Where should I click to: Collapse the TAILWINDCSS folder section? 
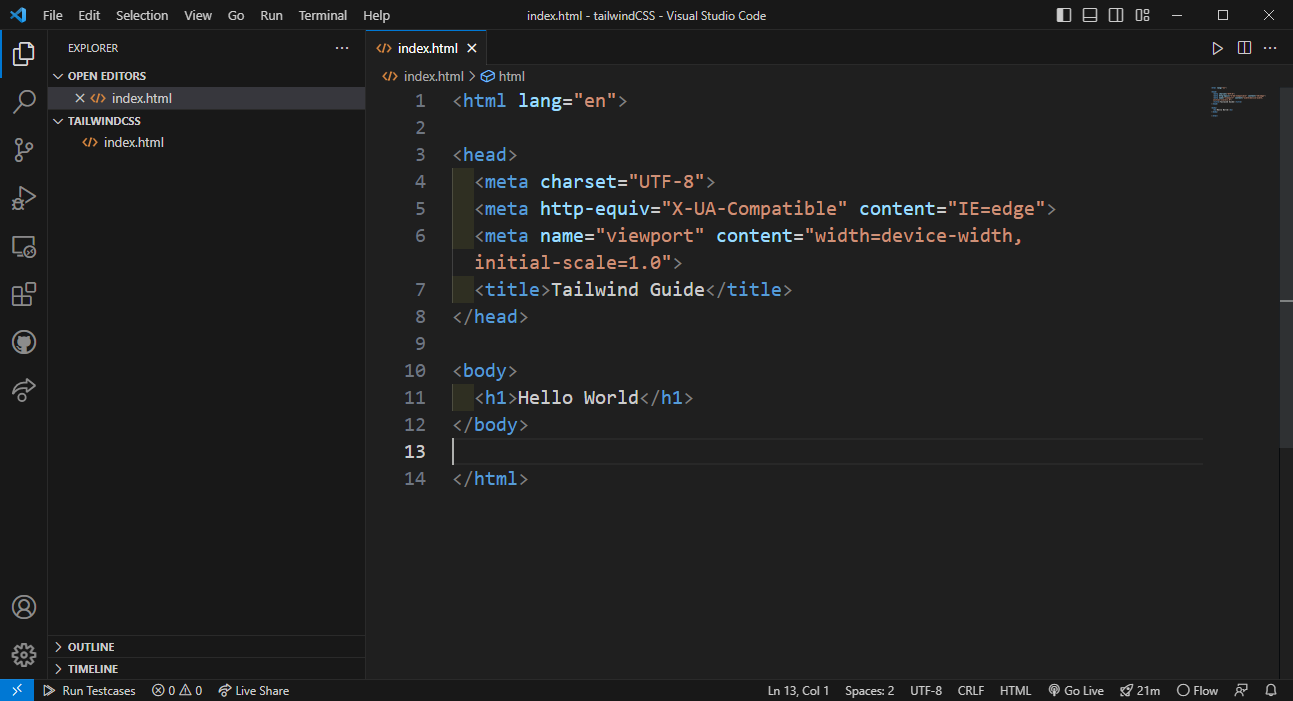[104, 121]
